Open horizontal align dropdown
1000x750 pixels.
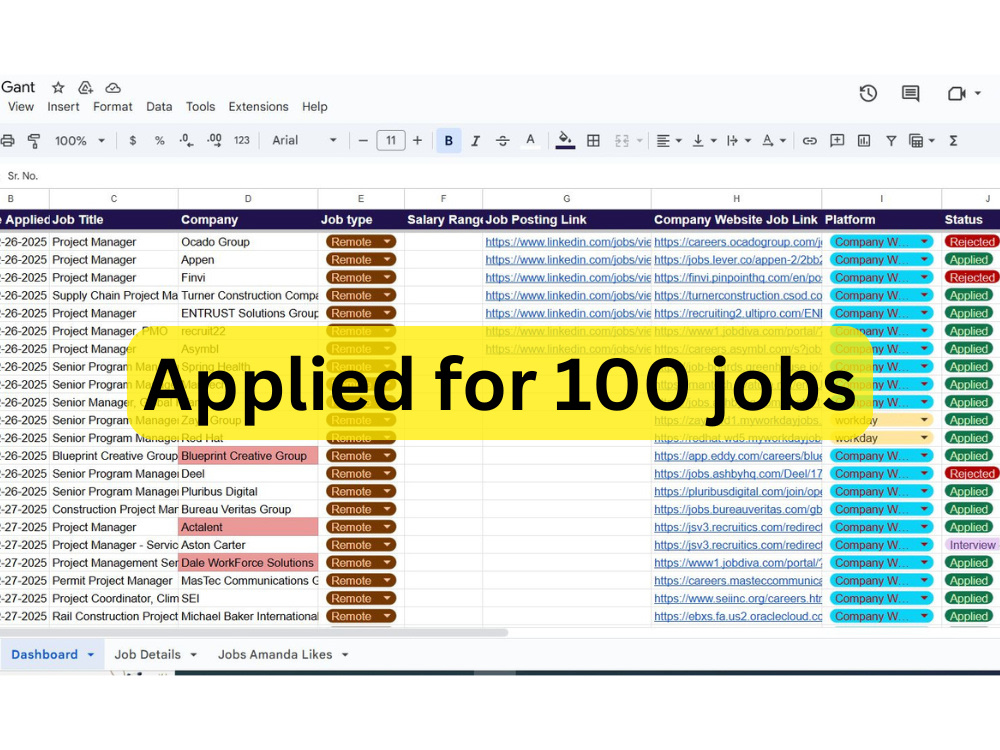[x=669, y=141]
